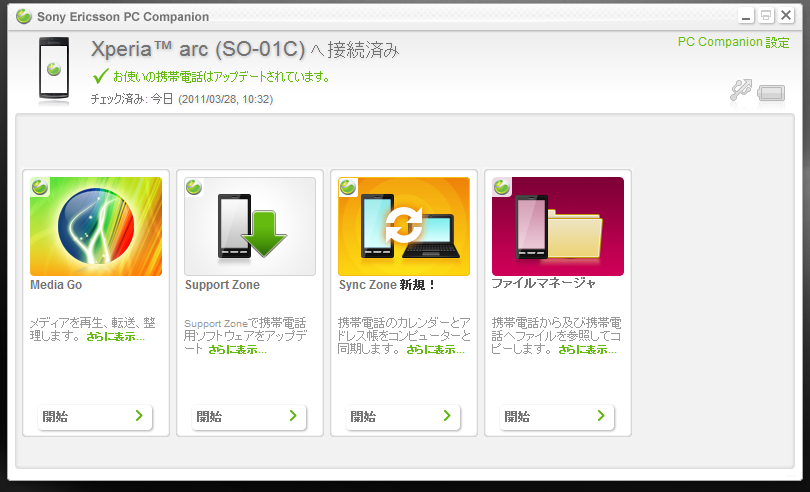Click the Support Zone title text
The height and width of the screenshot is (492, 810).
[x=222, y=285]
